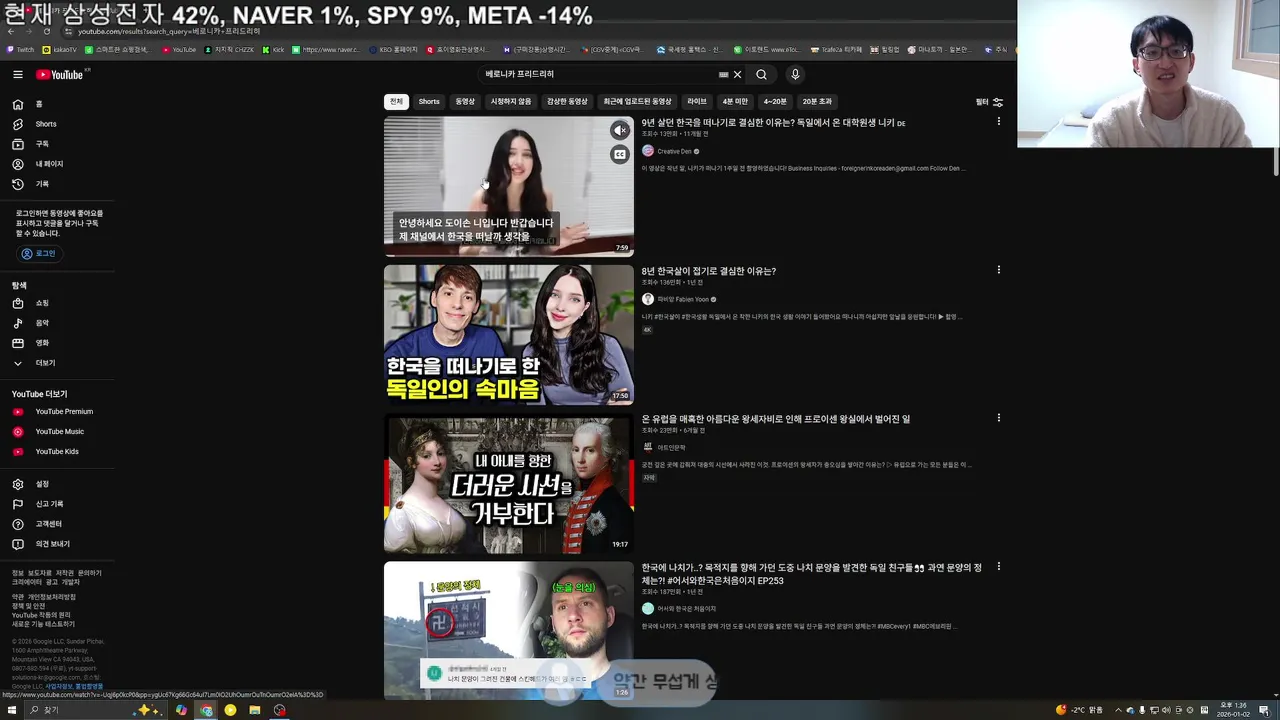The image size is (1280, 720).
Task: Open My Page (내 페이지) in sidebar
Action: pos(57,164)
